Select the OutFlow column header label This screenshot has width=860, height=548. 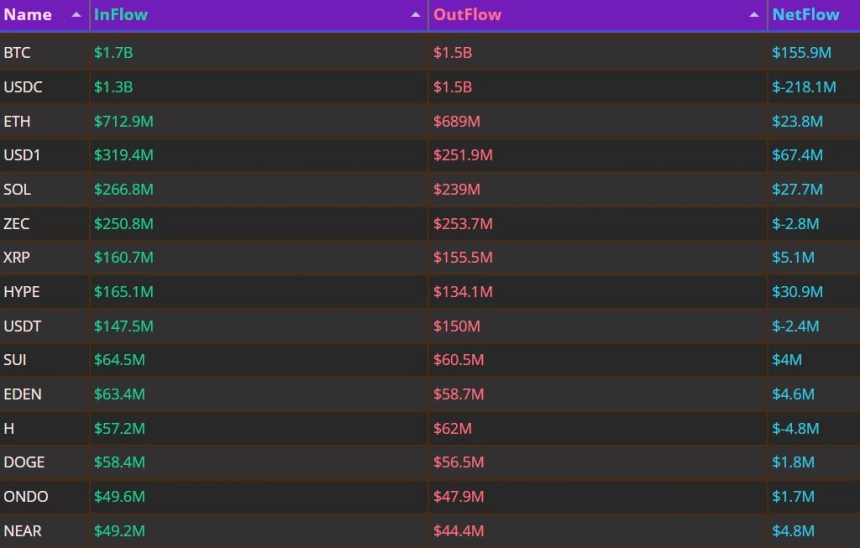click(467, 14)
